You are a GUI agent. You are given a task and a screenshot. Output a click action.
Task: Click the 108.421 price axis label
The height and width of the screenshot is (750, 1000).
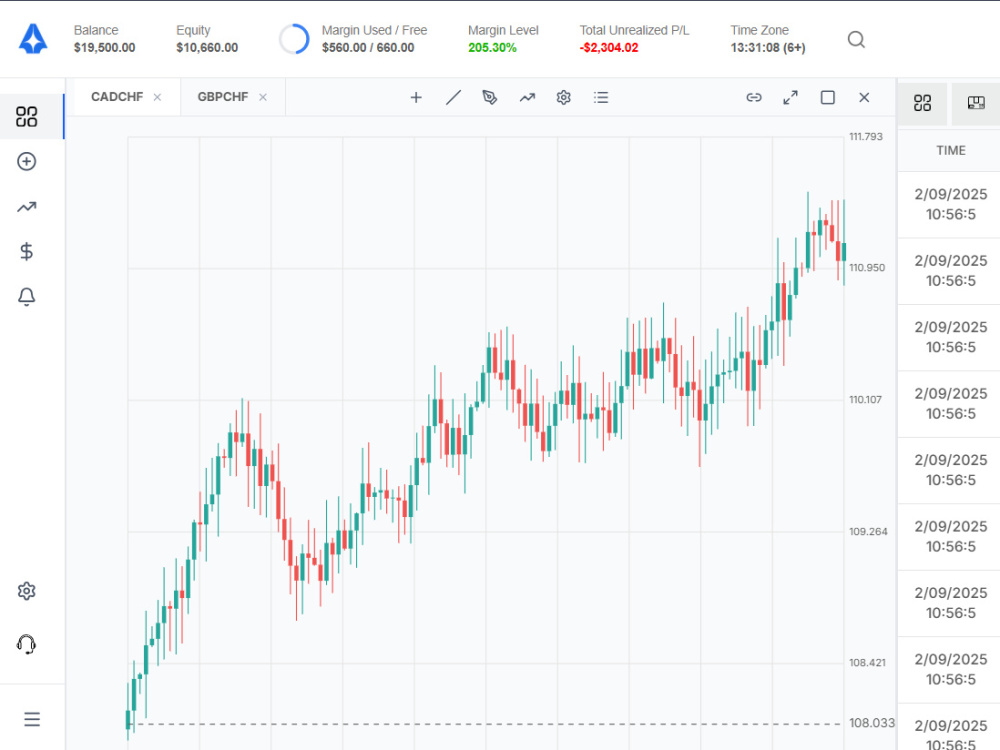point(867,663)
